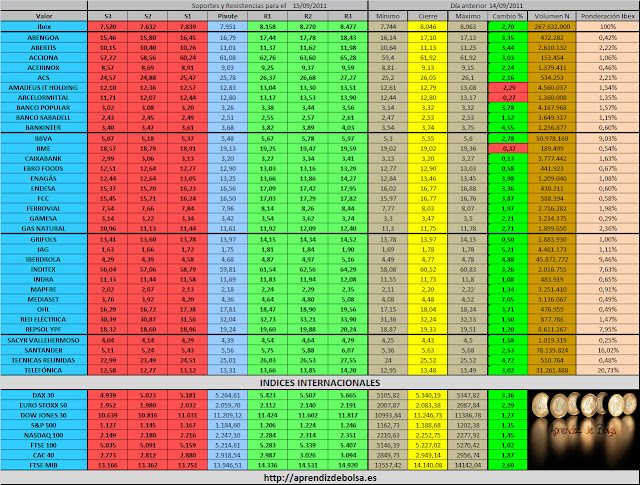Image resolution: width=640 pixels, height=485 pixels.
Task: Select the 'ENDESA' row name cell
Action: point(44,189)
